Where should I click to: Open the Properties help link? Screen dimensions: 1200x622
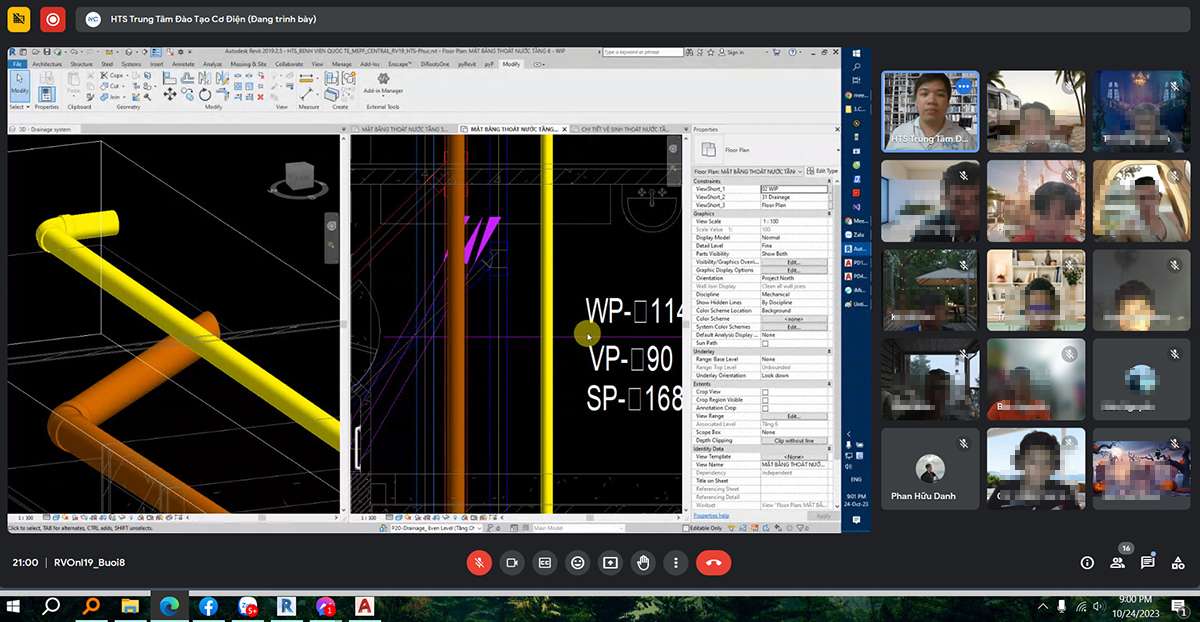click(712, 516)
